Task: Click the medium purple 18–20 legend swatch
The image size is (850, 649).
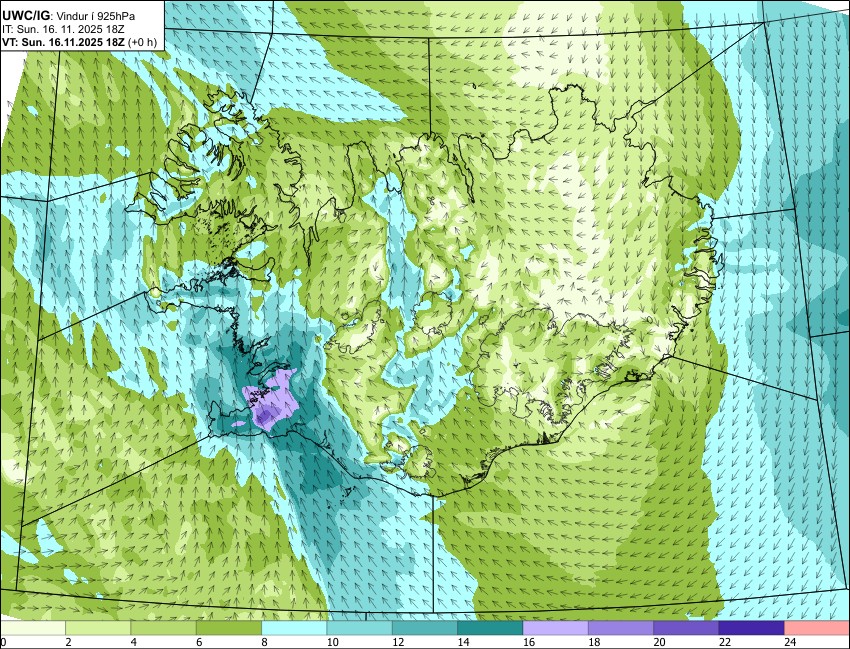Action: pyautogui.click(x=621, y=628)
